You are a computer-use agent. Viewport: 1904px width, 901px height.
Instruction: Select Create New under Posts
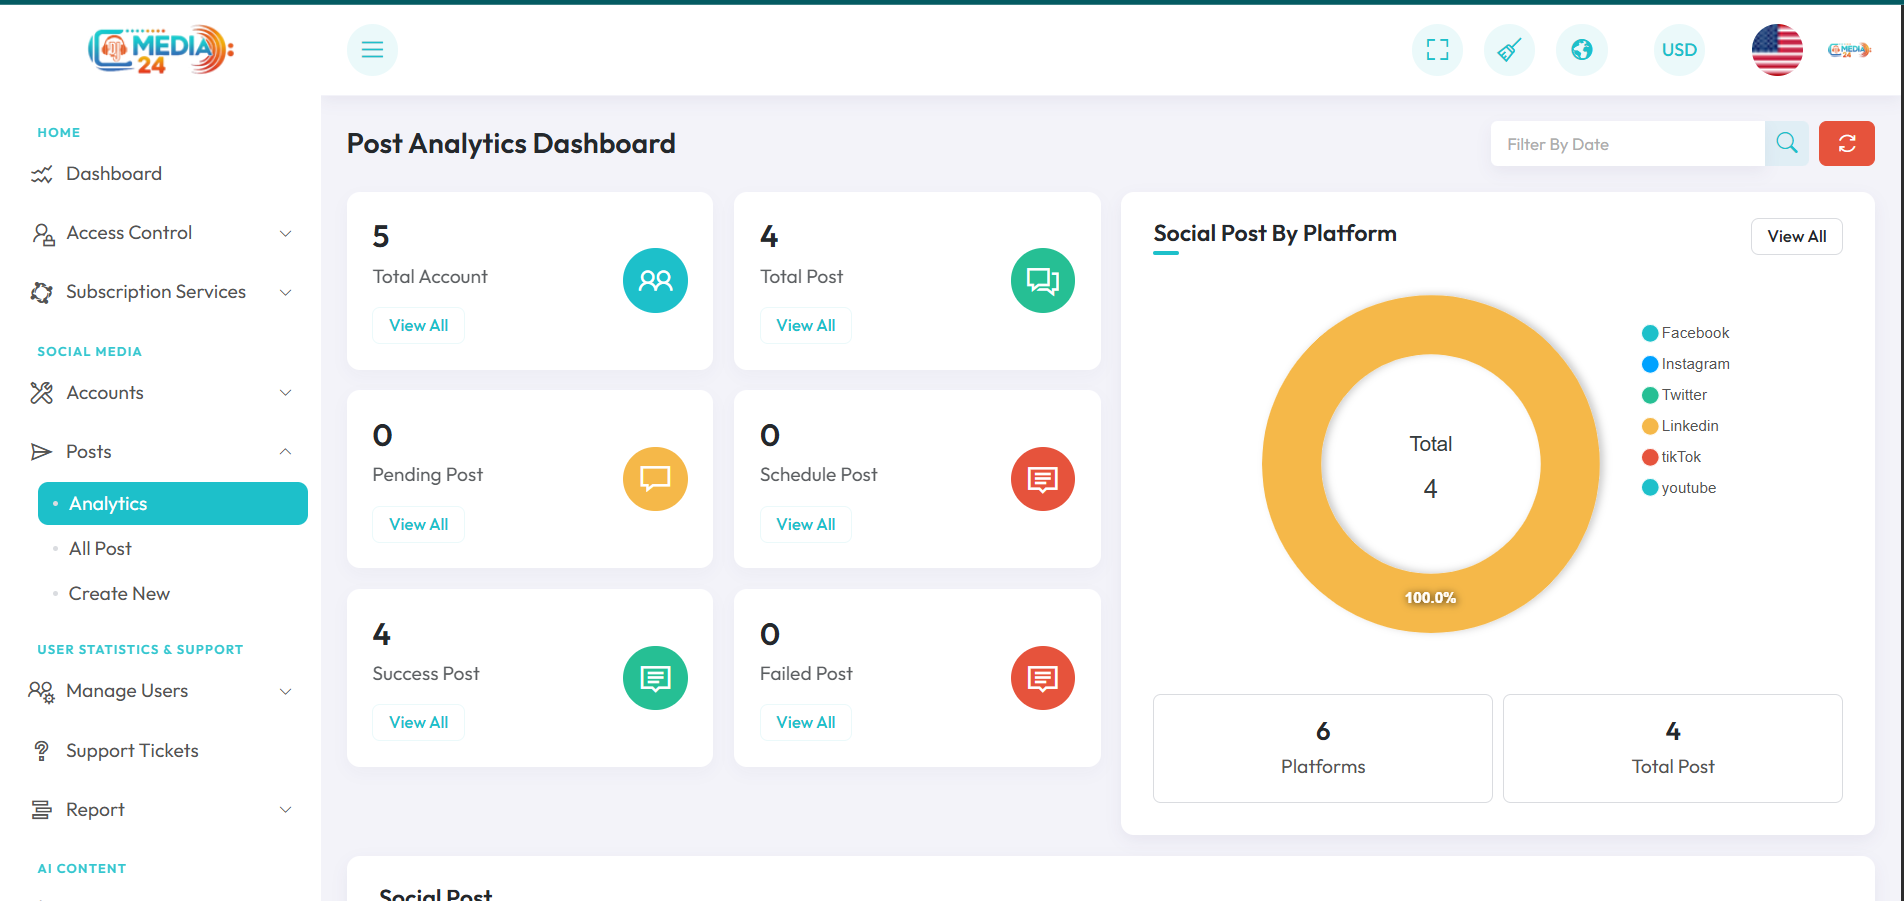(119, 594)
